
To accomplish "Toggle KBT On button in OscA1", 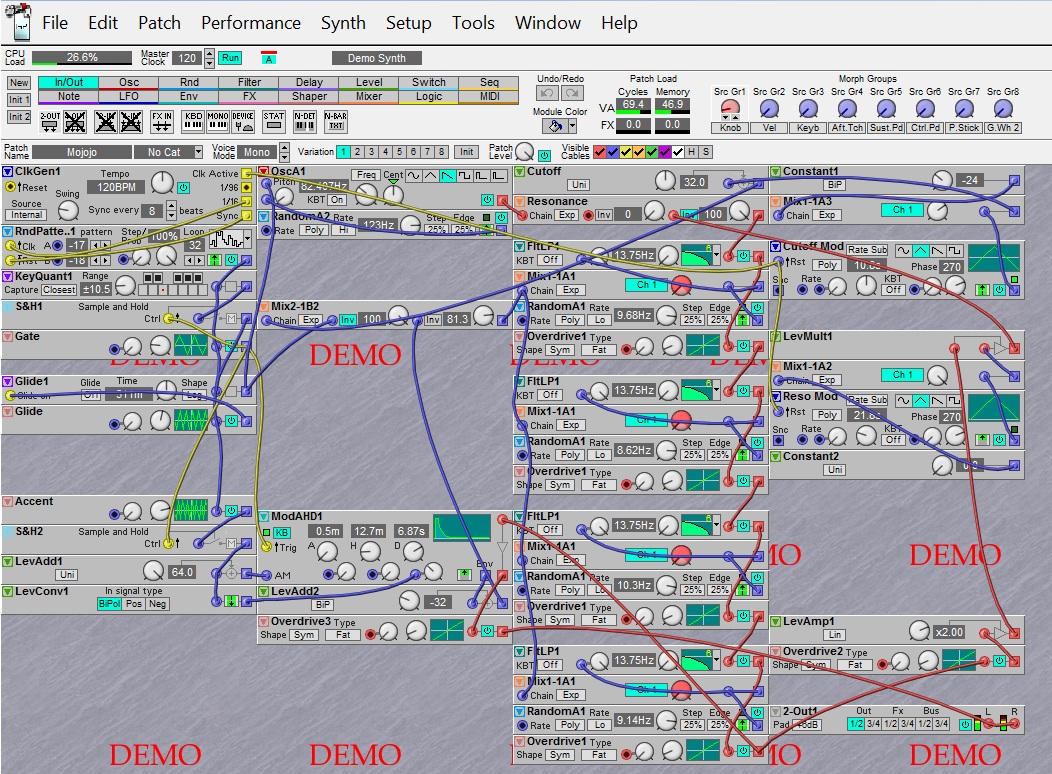I will tap(337, 200).
